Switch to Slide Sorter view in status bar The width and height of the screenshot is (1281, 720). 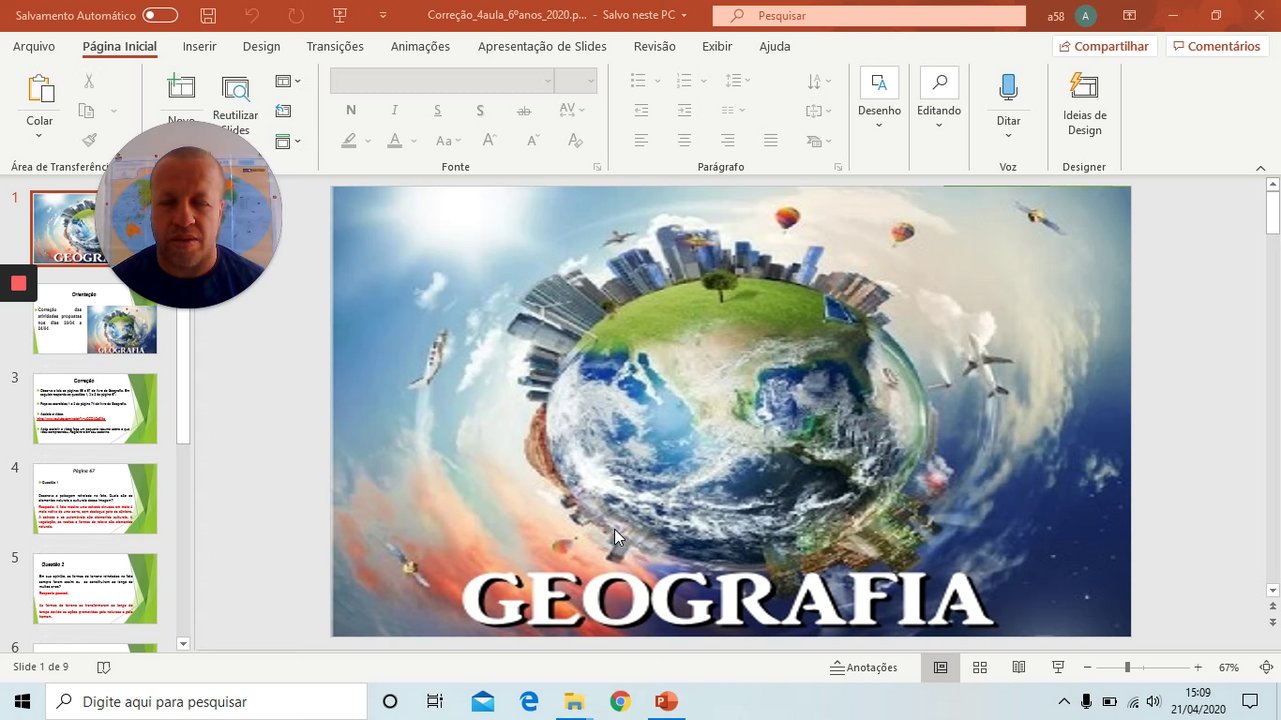coord(980,667)
